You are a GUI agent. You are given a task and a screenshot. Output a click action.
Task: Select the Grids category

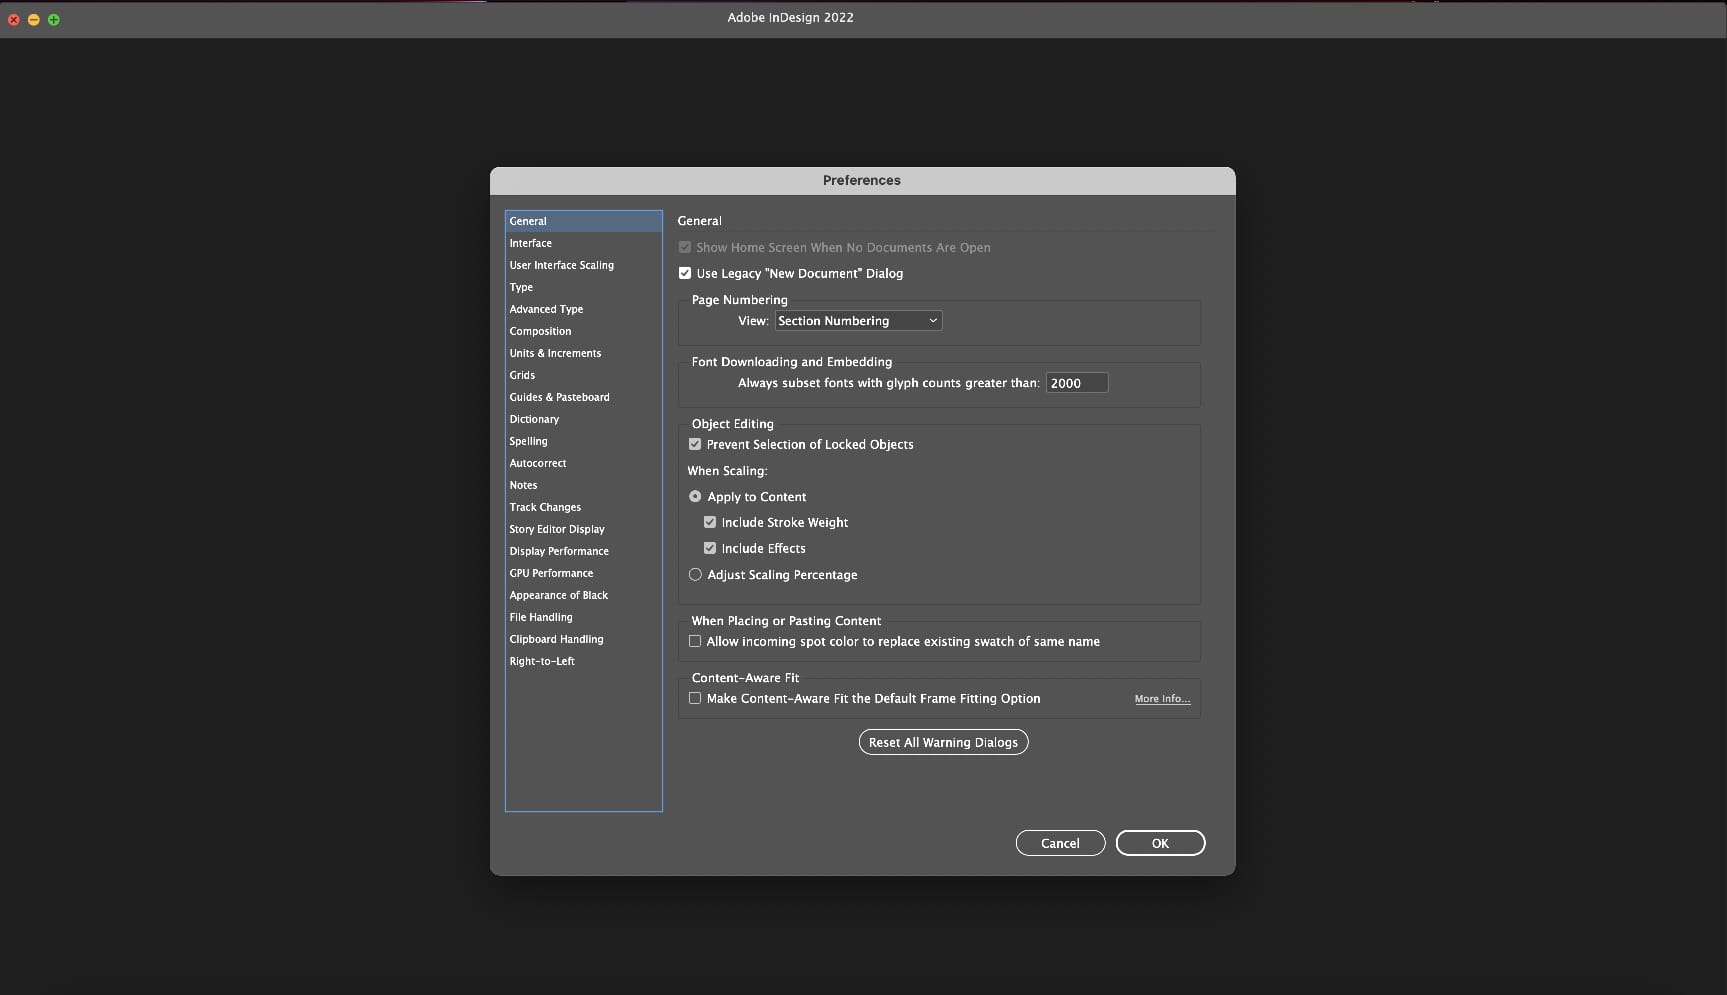[x=584, y=375]
